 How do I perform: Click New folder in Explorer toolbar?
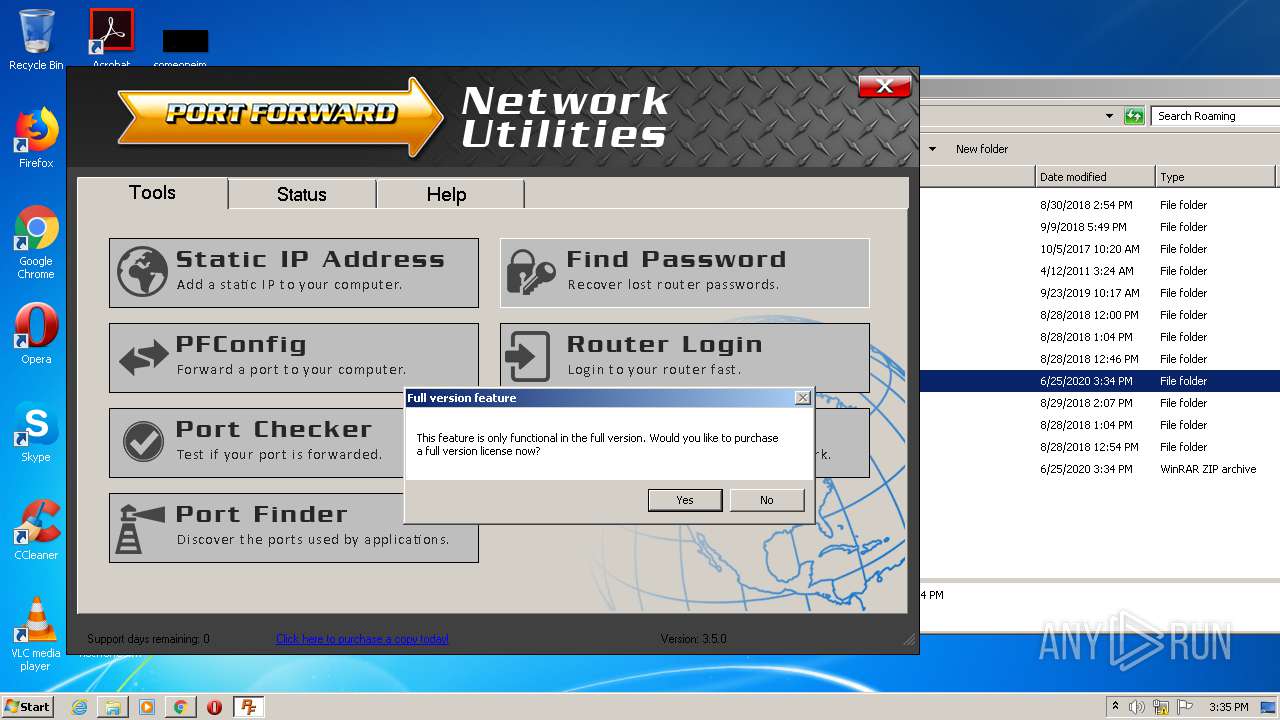pos(982,149)
